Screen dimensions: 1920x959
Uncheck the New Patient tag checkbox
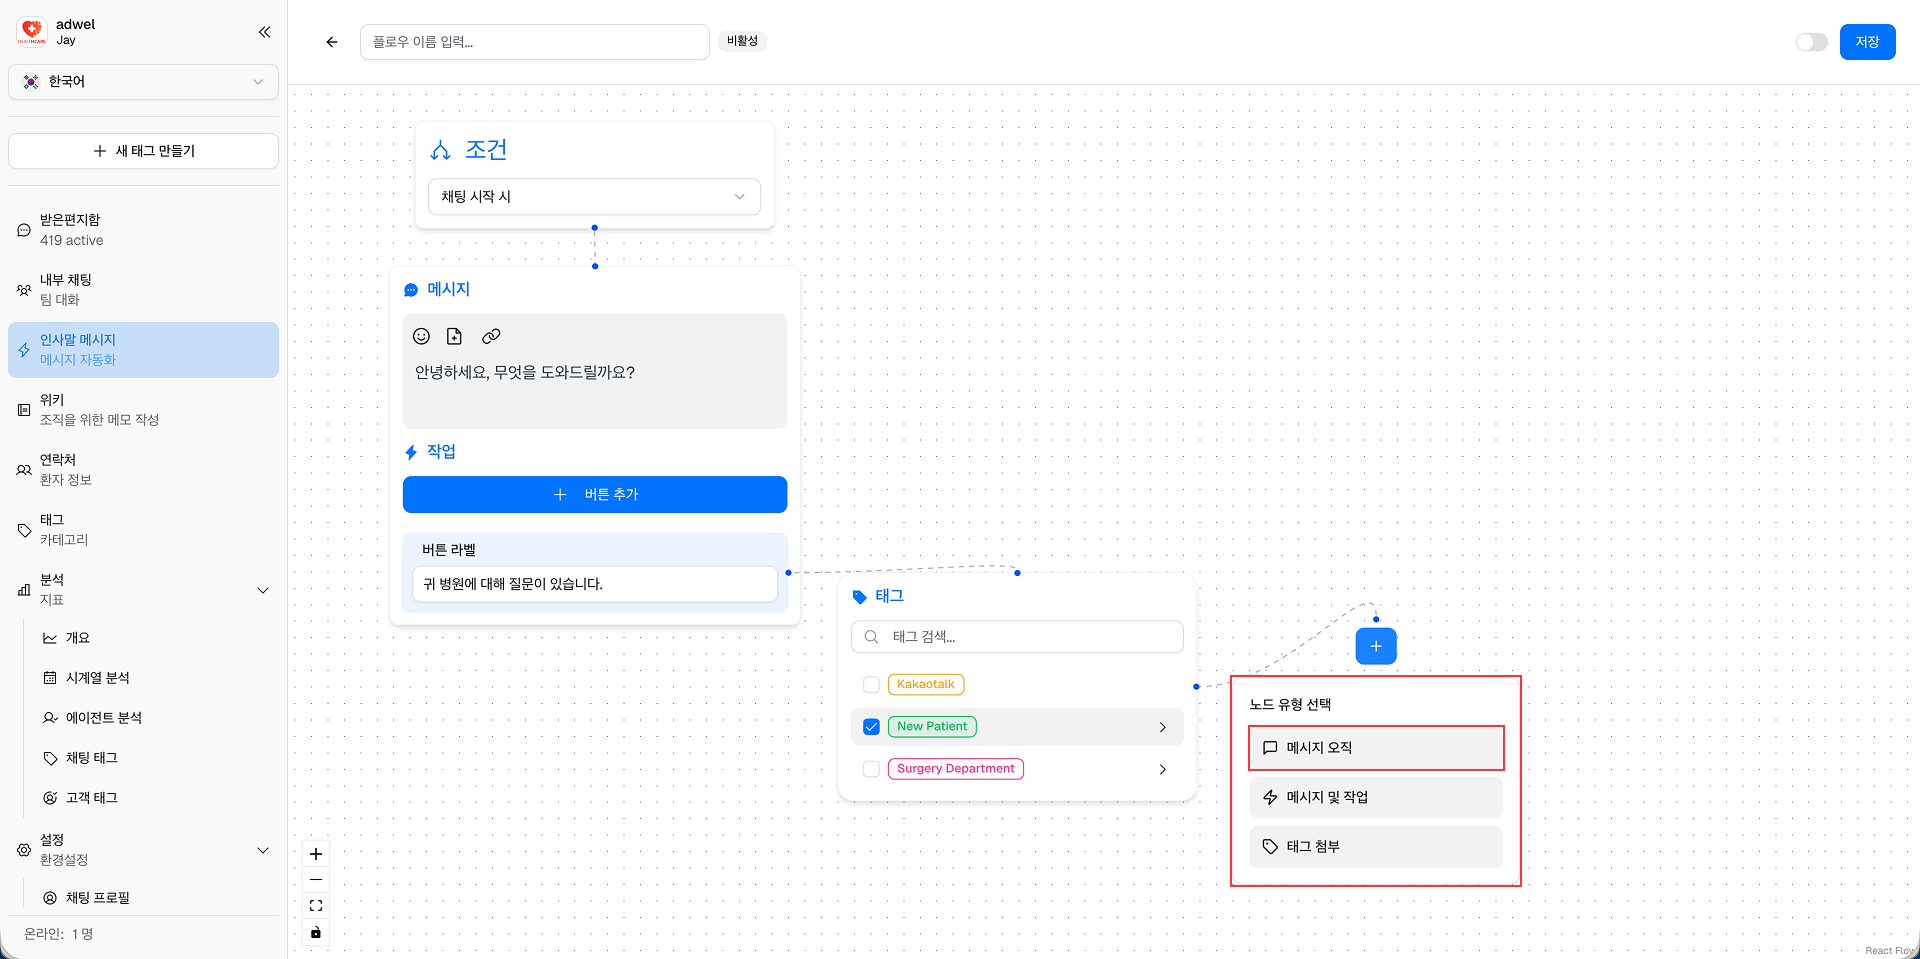[x=871, y=727]
